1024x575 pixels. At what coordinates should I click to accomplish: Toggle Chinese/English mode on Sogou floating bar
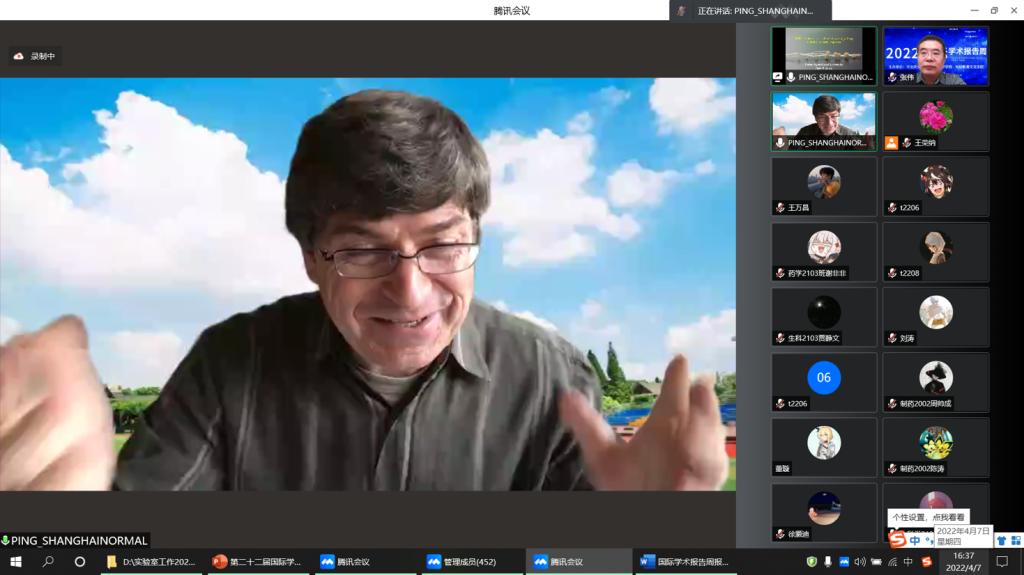click(915, 540)
